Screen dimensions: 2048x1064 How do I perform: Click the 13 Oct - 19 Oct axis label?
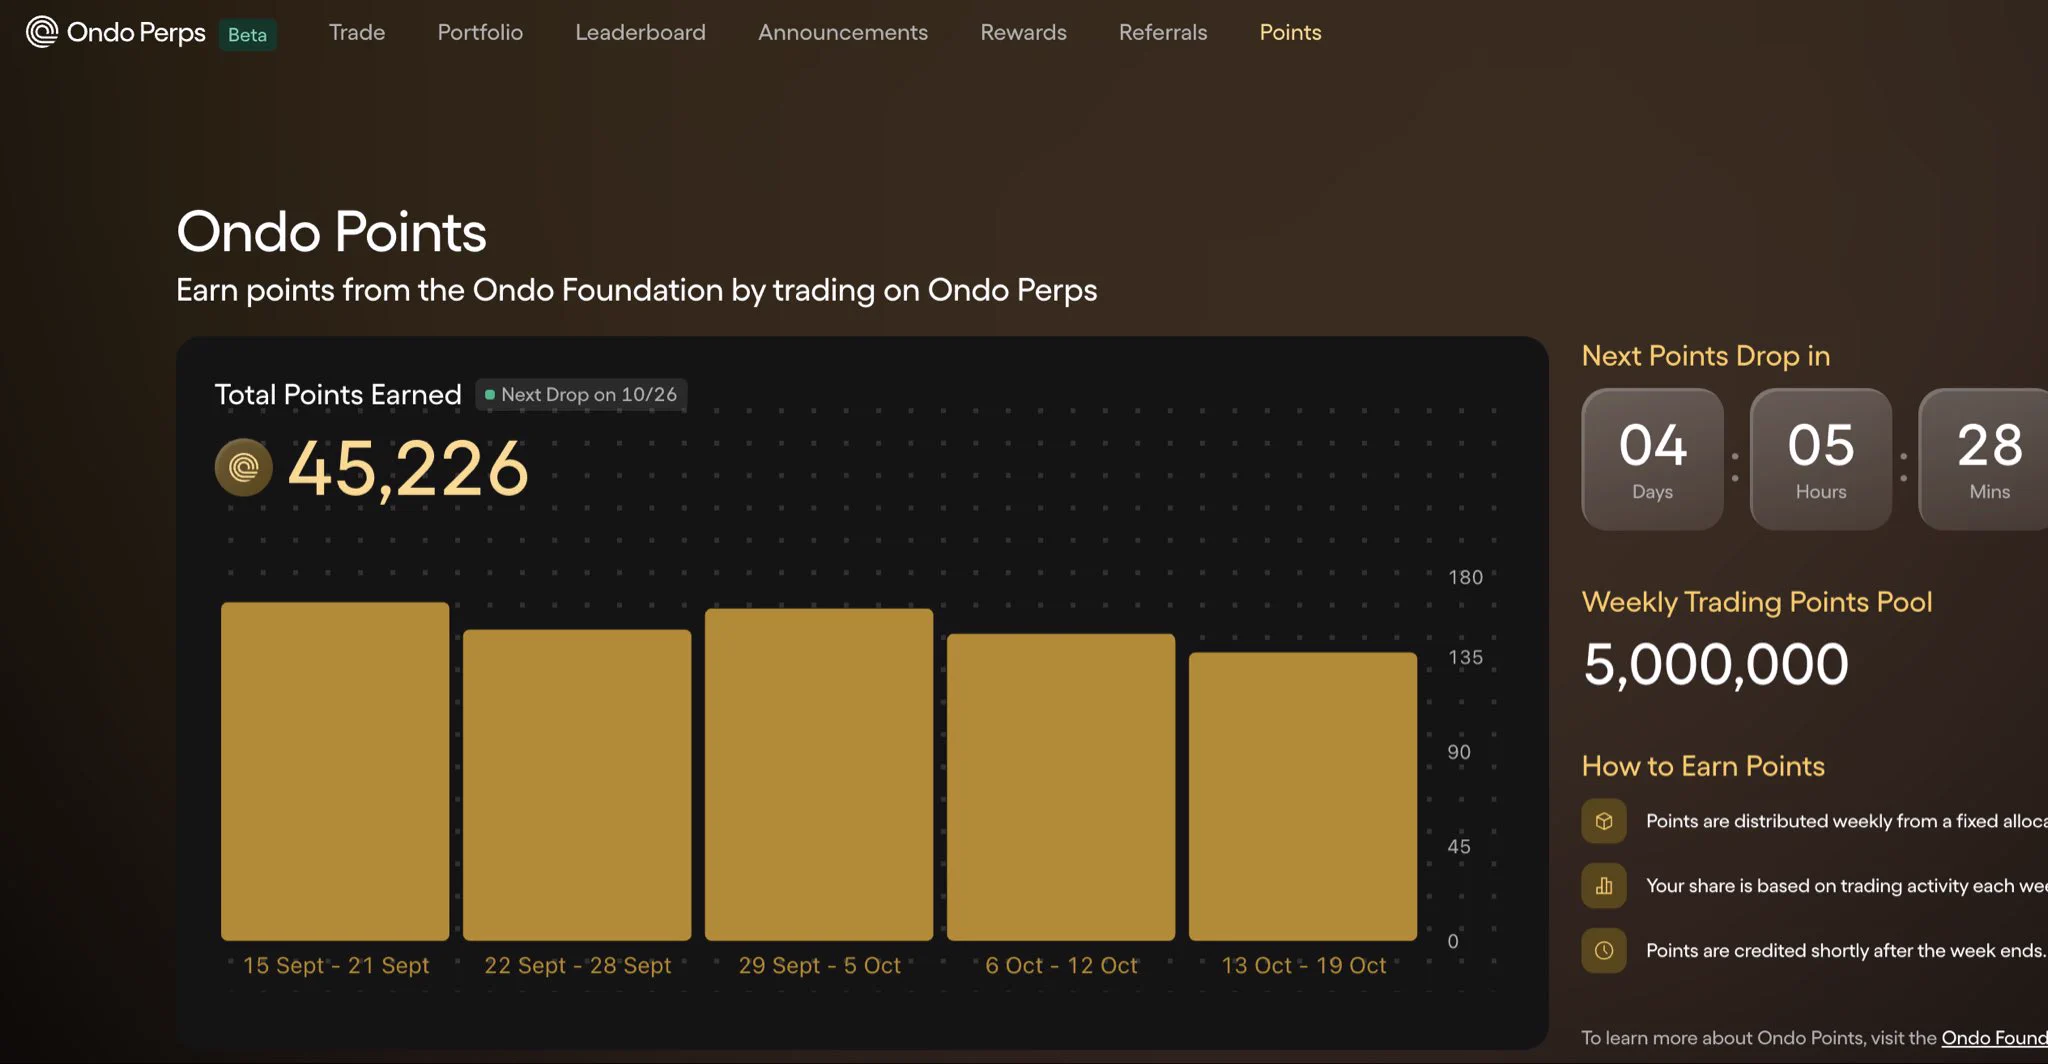pyautogui.click(x=1304, y=966)
